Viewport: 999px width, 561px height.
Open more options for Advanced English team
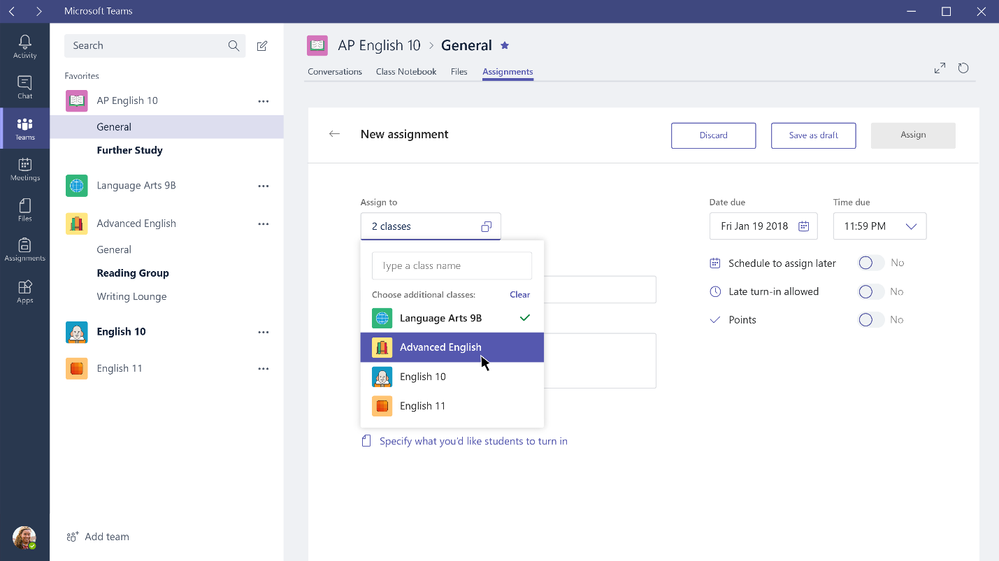263,224
